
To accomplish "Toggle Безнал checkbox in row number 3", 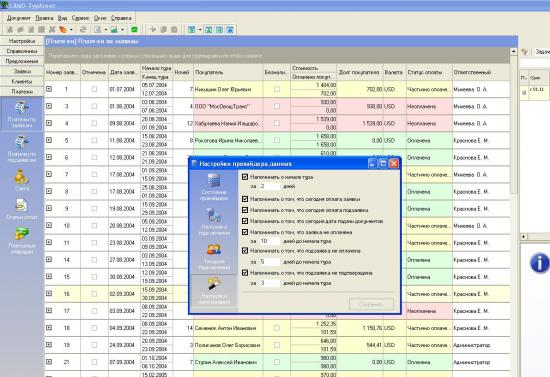I will (277, 106).
